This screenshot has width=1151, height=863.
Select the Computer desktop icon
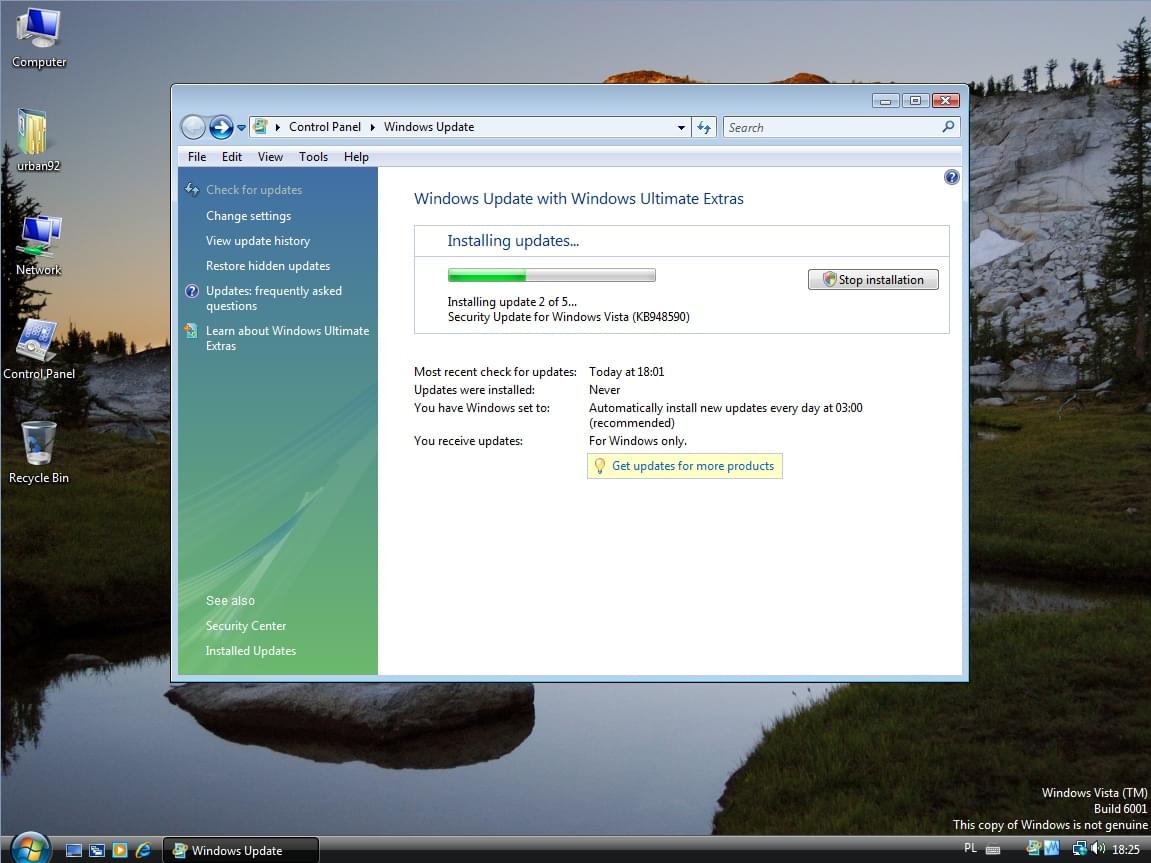(x=39, y=38)
